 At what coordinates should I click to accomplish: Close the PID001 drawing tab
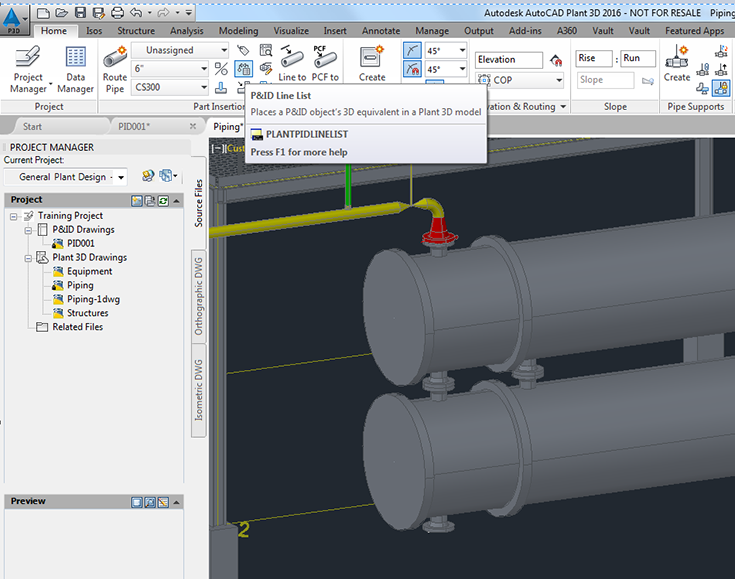pyautogui.click(x=193, y=126)
